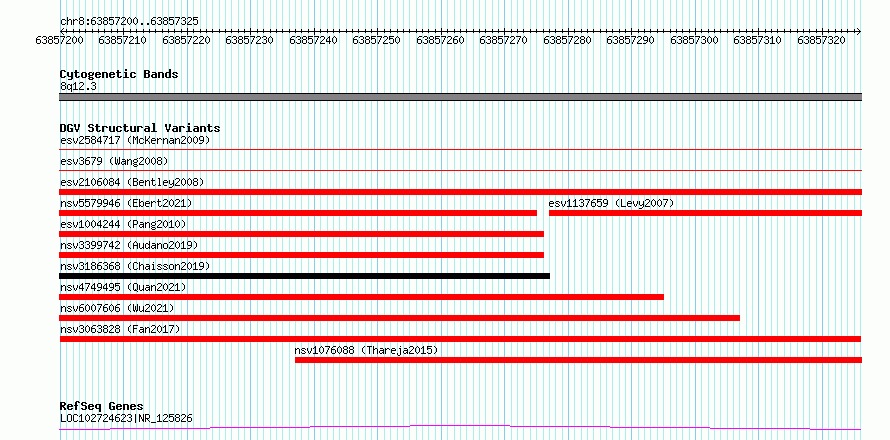Viewport: 890px width, 440px height.
Task: Open the esv2106084 (Bentley2008) variant label
Action: coord(132,182)
